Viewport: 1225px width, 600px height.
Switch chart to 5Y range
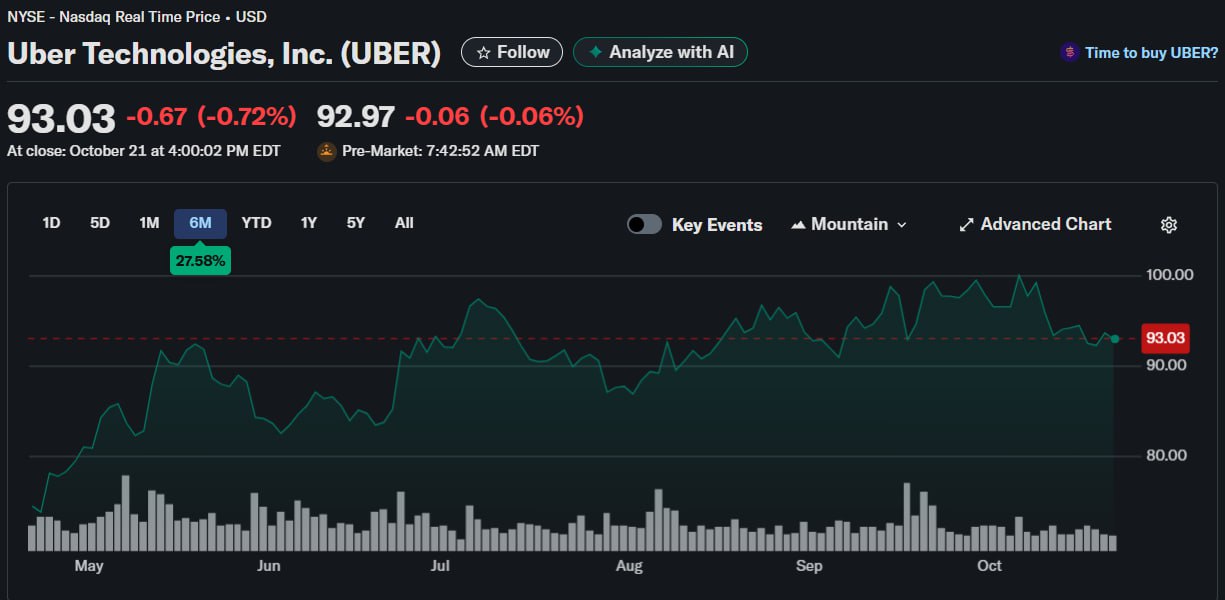click(356, 223)
